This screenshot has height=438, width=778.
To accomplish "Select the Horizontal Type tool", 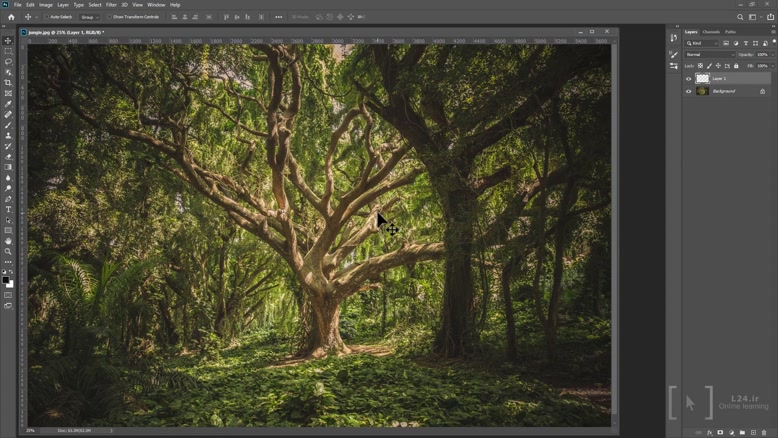I will tap(8, 209).
